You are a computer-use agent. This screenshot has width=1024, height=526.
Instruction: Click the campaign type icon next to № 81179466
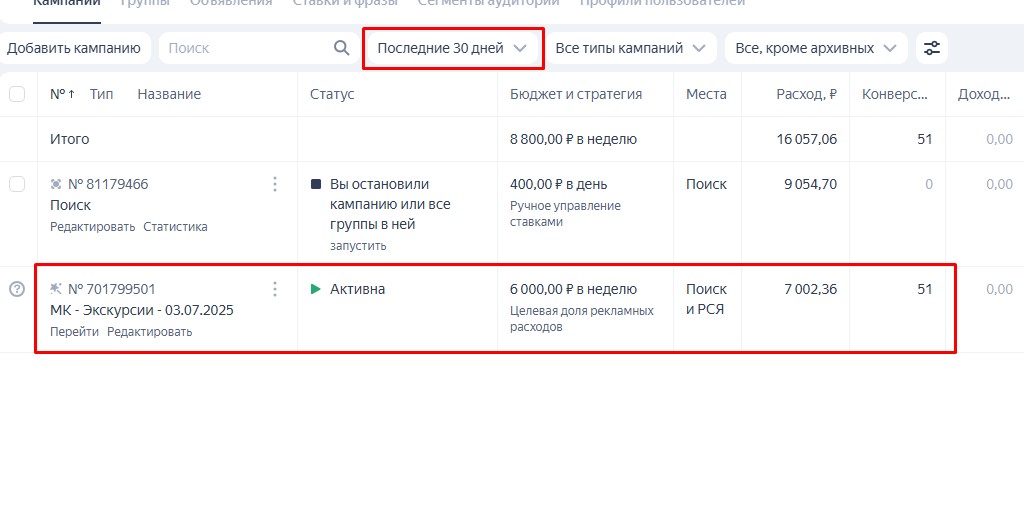[56, 184]
